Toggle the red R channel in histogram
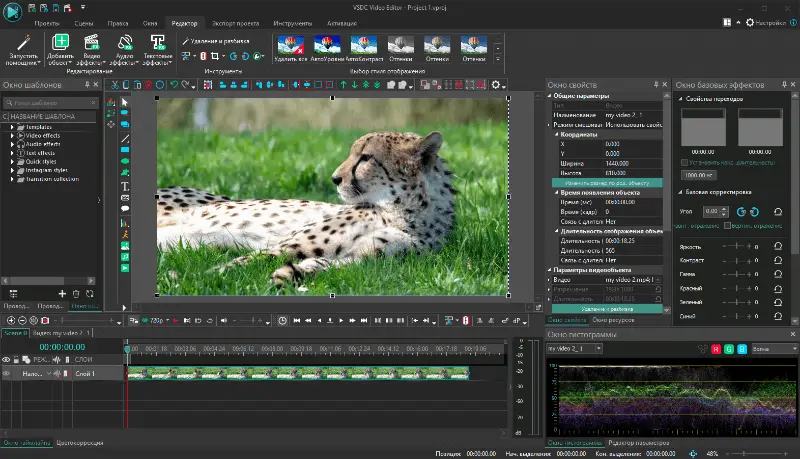This screenshot has height=459, width=800. tap(716, 349)
